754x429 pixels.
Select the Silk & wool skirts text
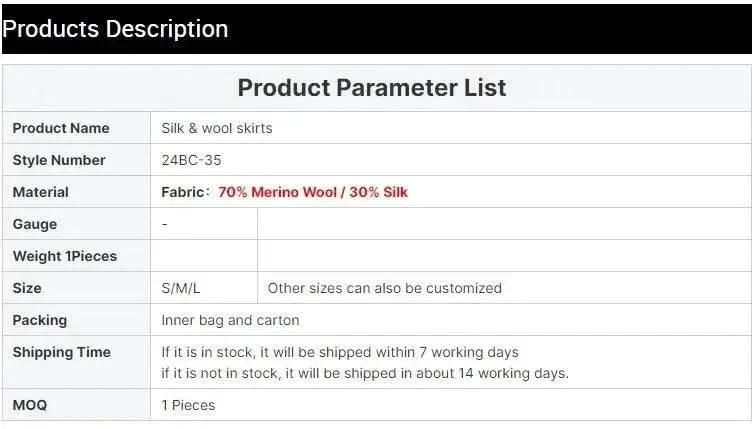(x=217, y=128)
